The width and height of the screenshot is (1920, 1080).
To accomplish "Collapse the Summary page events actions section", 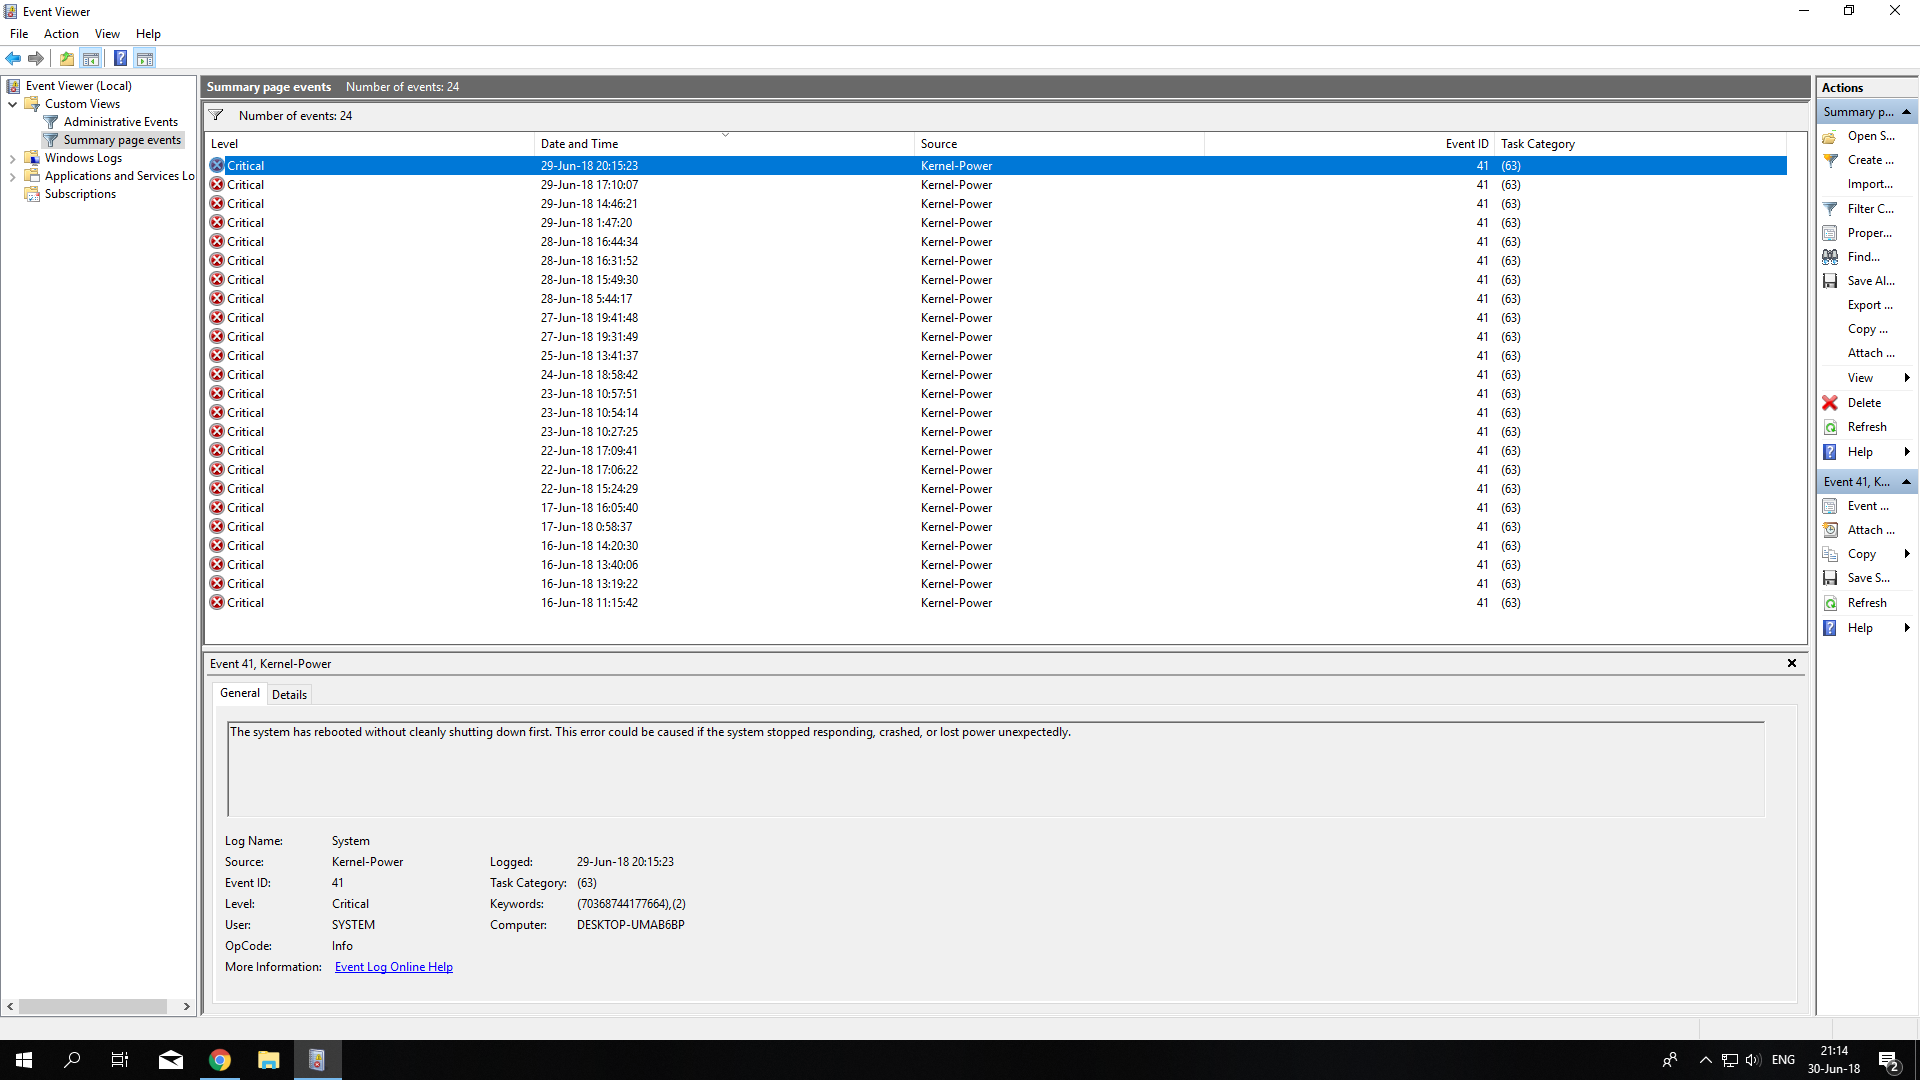I will point(1906,112).
